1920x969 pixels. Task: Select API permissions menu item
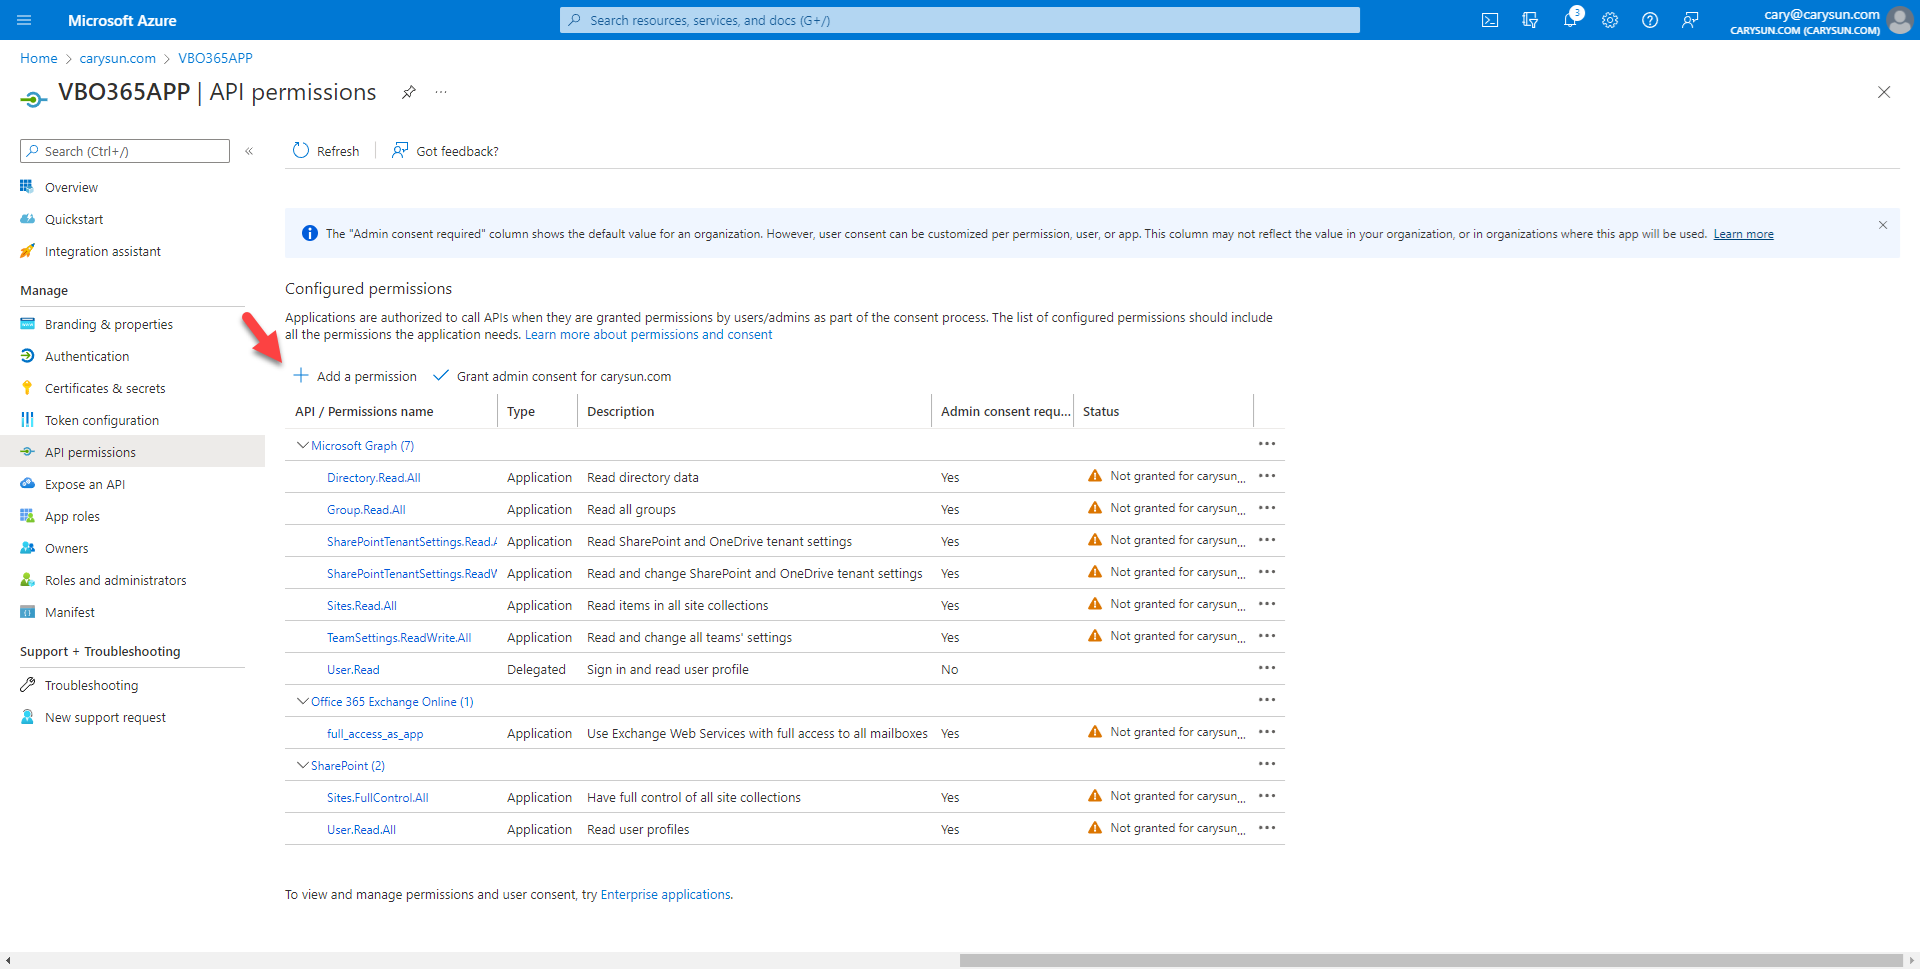click(132, 452)
